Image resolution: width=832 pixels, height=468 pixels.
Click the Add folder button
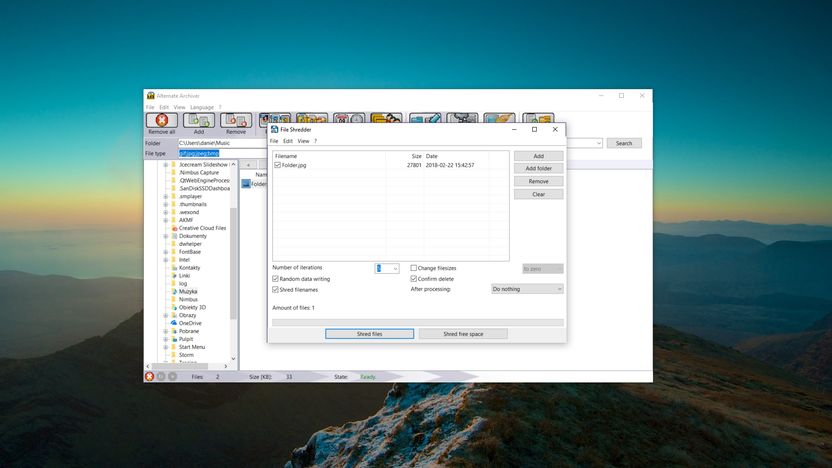(539, 168)
